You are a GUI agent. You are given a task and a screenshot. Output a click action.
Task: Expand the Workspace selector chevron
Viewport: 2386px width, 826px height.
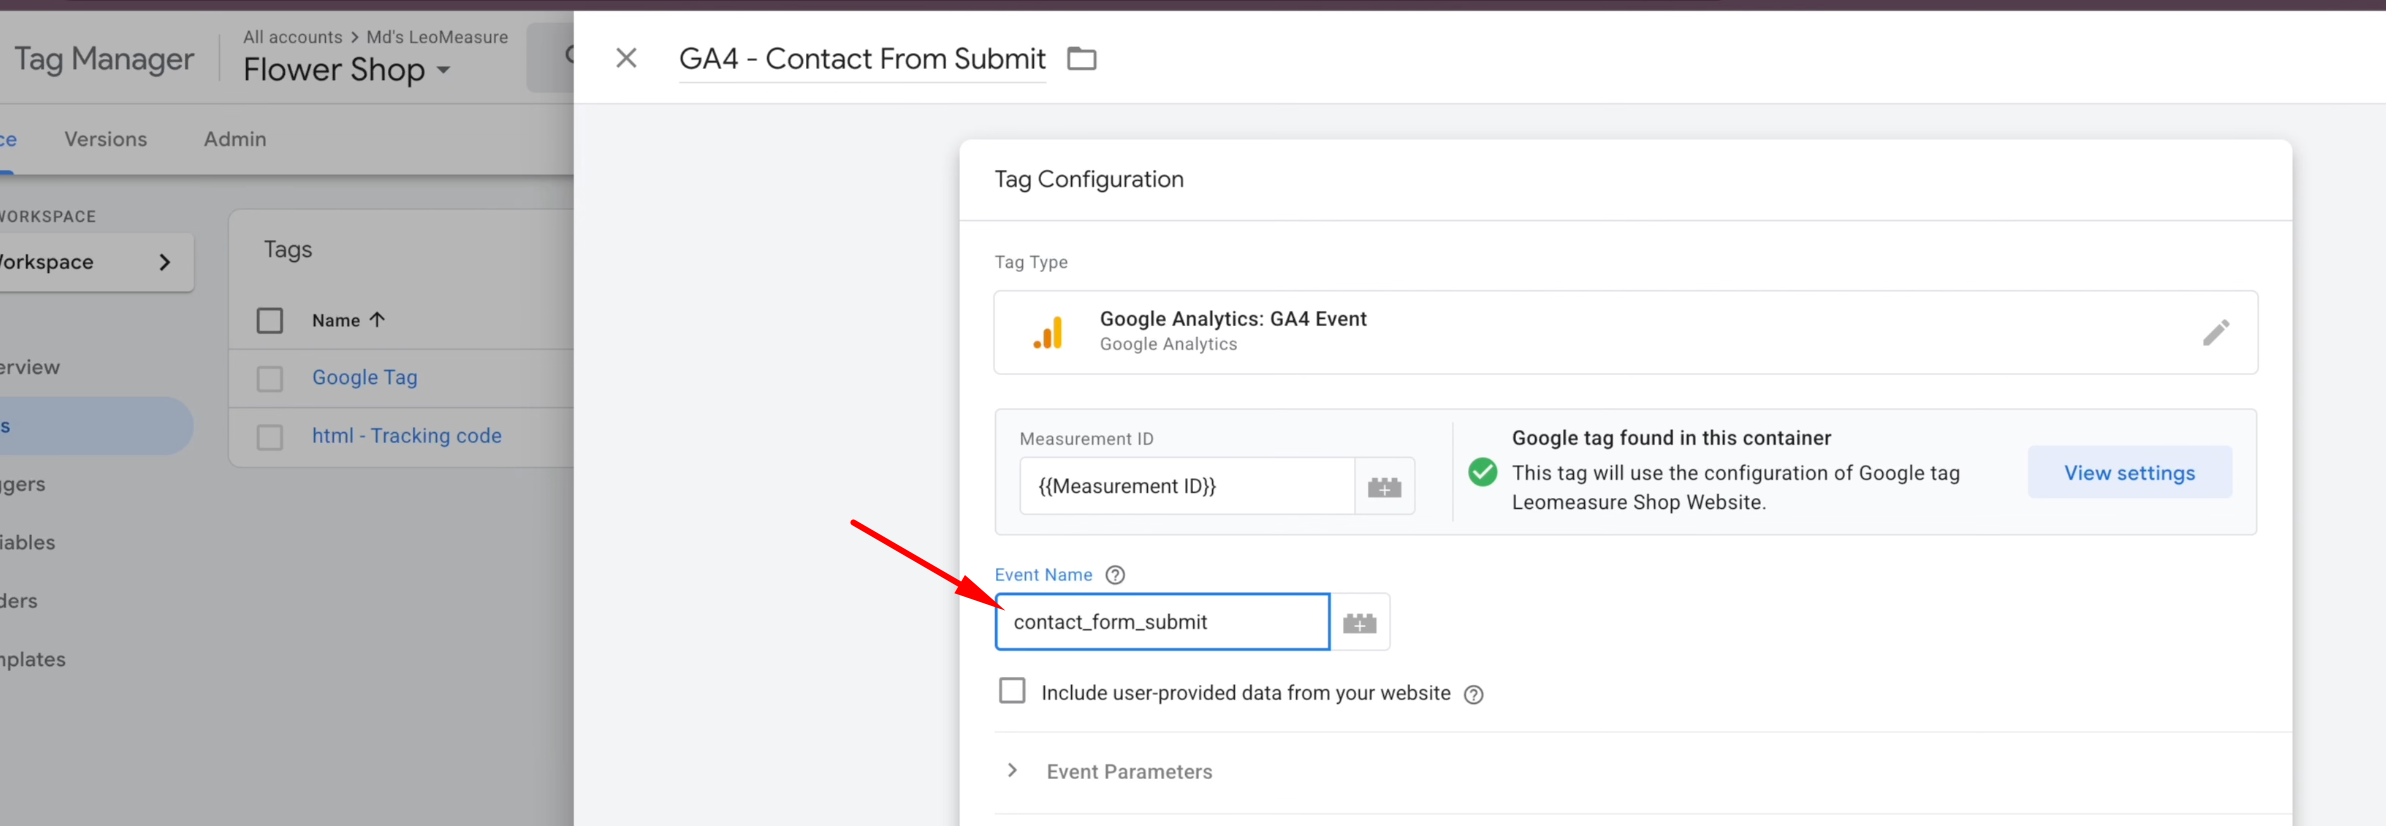[165, 262]
